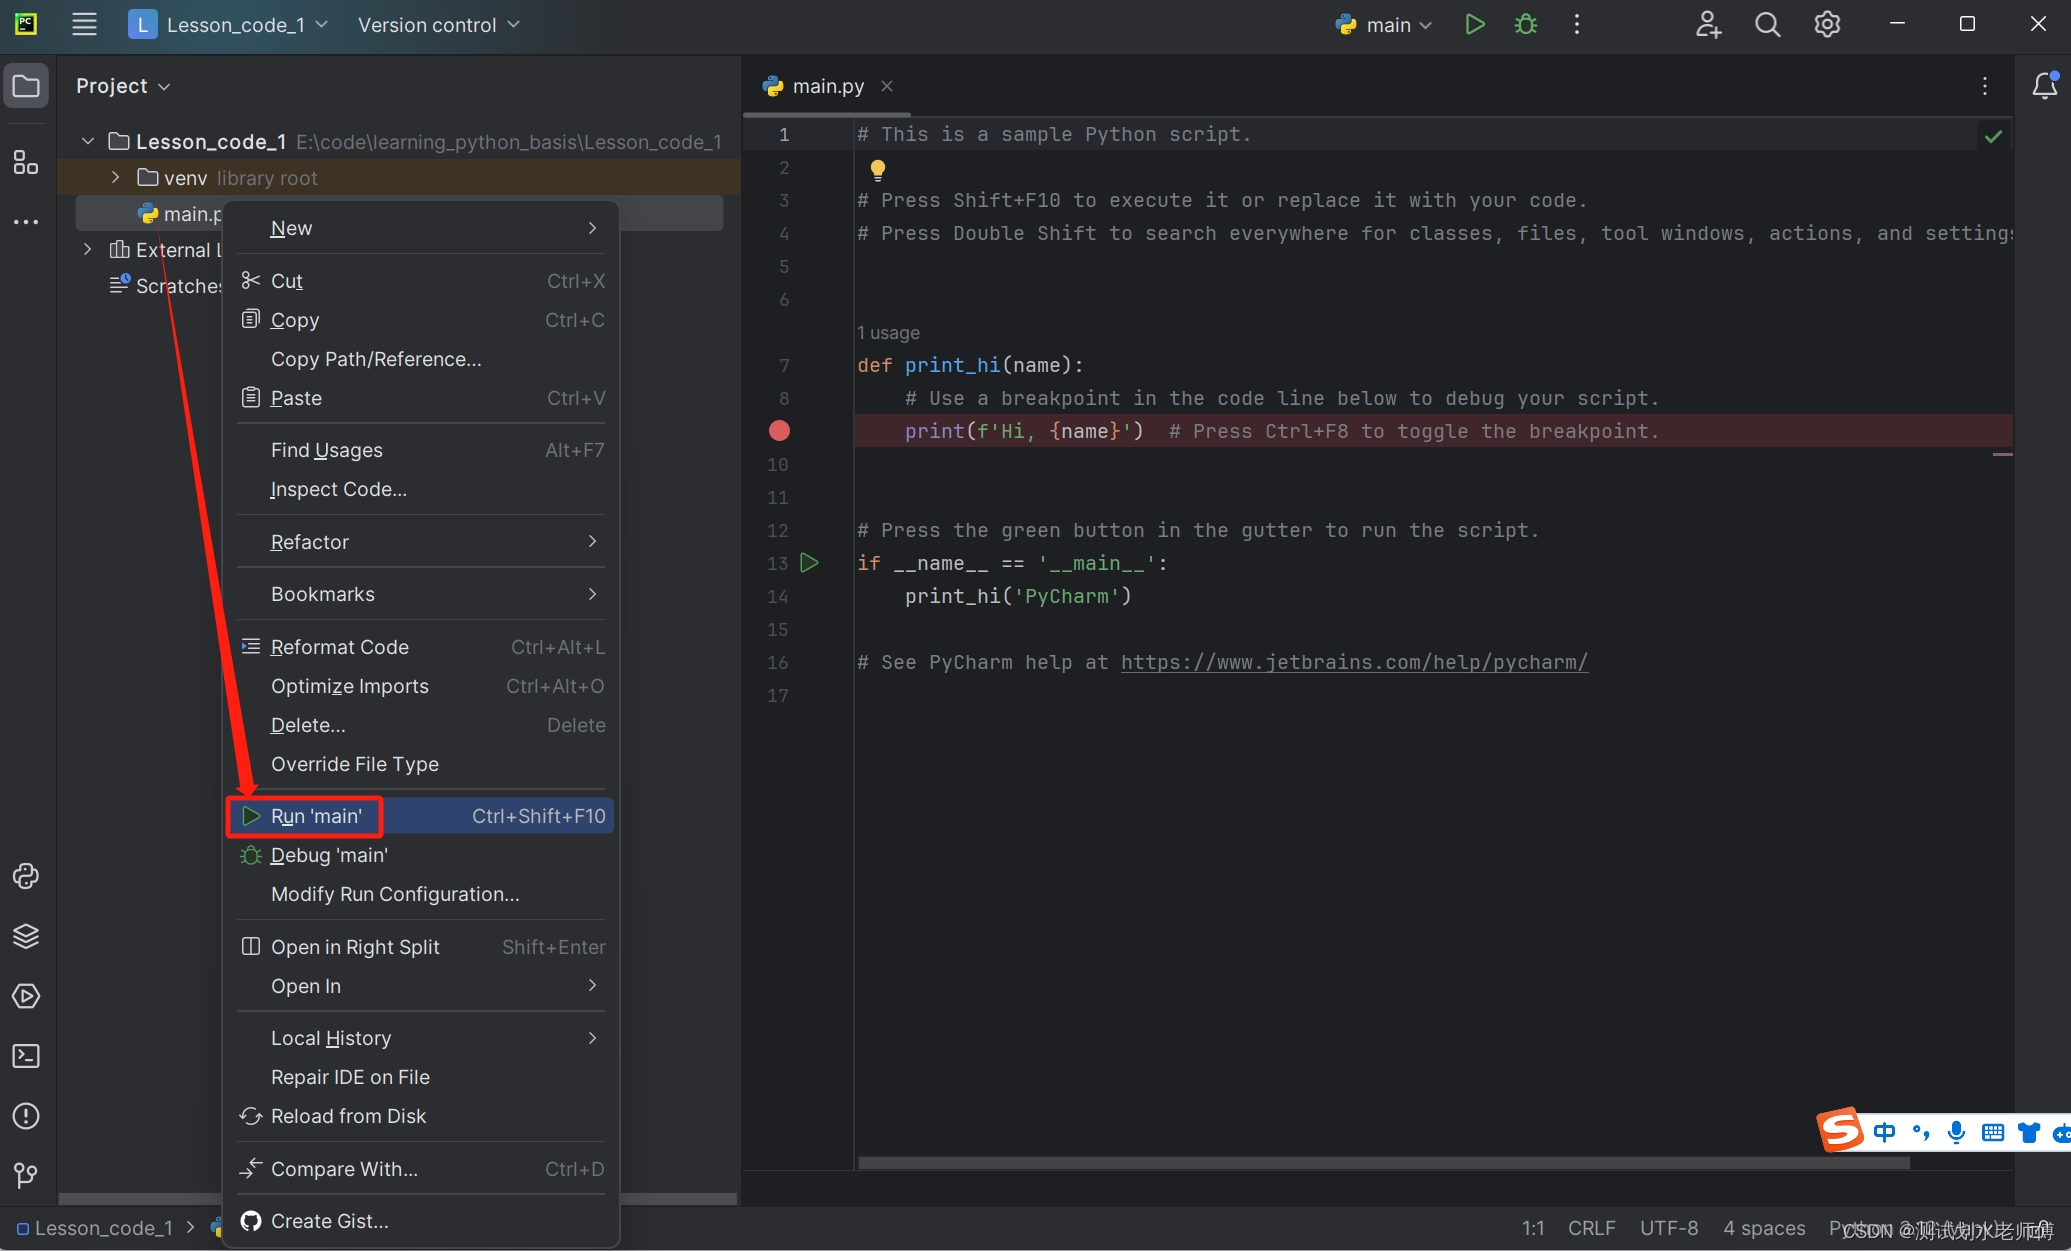The height and width of the screenshot is (1251, 2071).
Task: Choose Find Usages menu item
Action: click(x=421, y=450)
